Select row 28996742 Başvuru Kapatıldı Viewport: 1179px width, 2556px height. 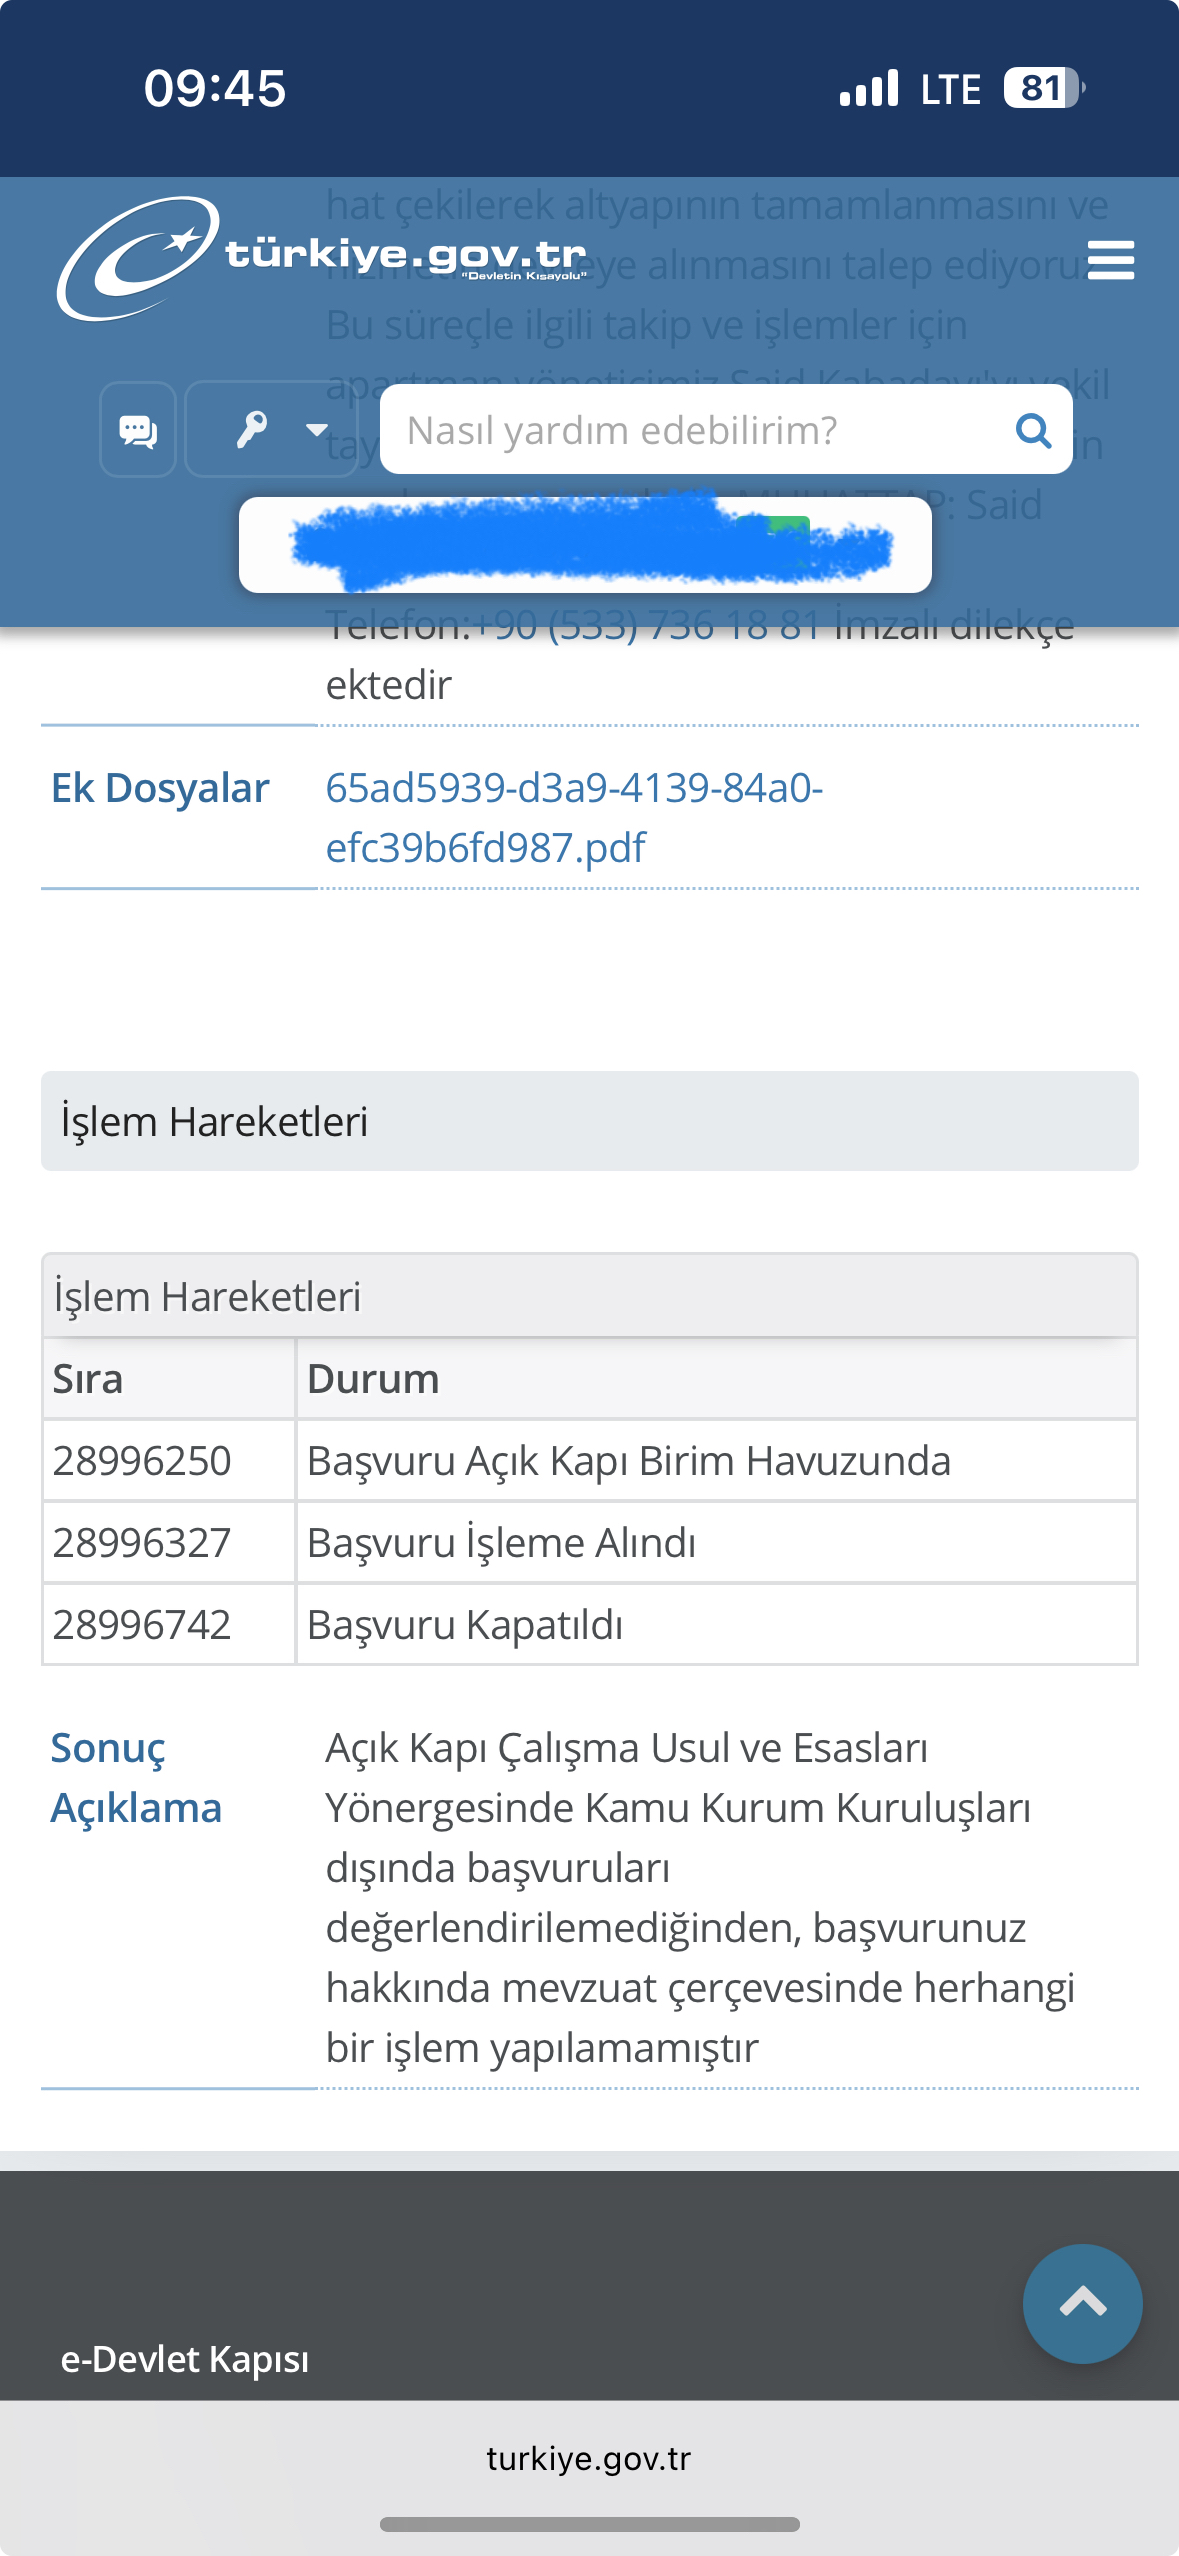point(590,1625)
